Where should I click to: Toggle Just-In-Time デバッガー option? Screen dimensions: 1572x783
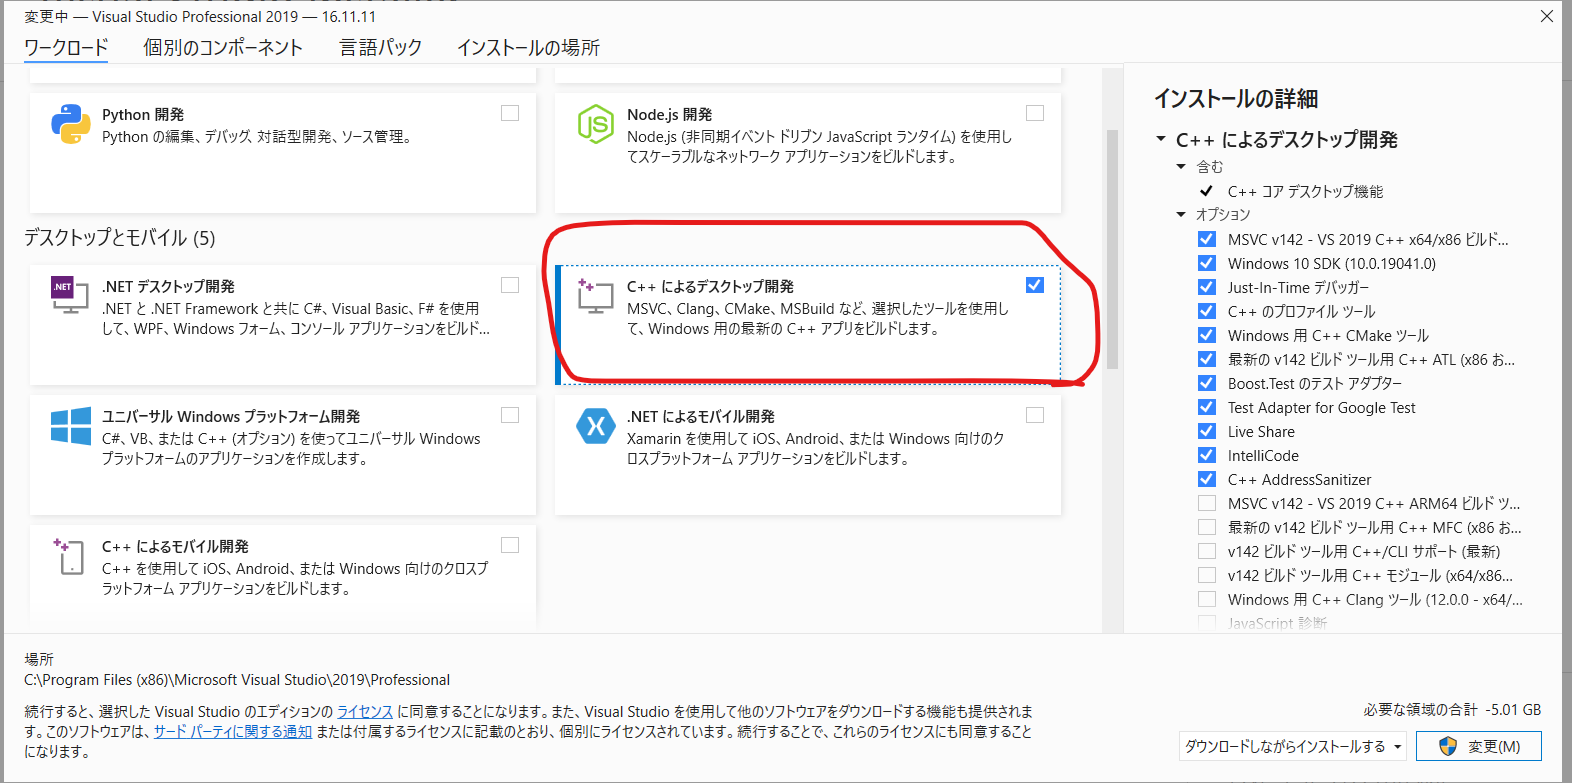click(1207, 287)
